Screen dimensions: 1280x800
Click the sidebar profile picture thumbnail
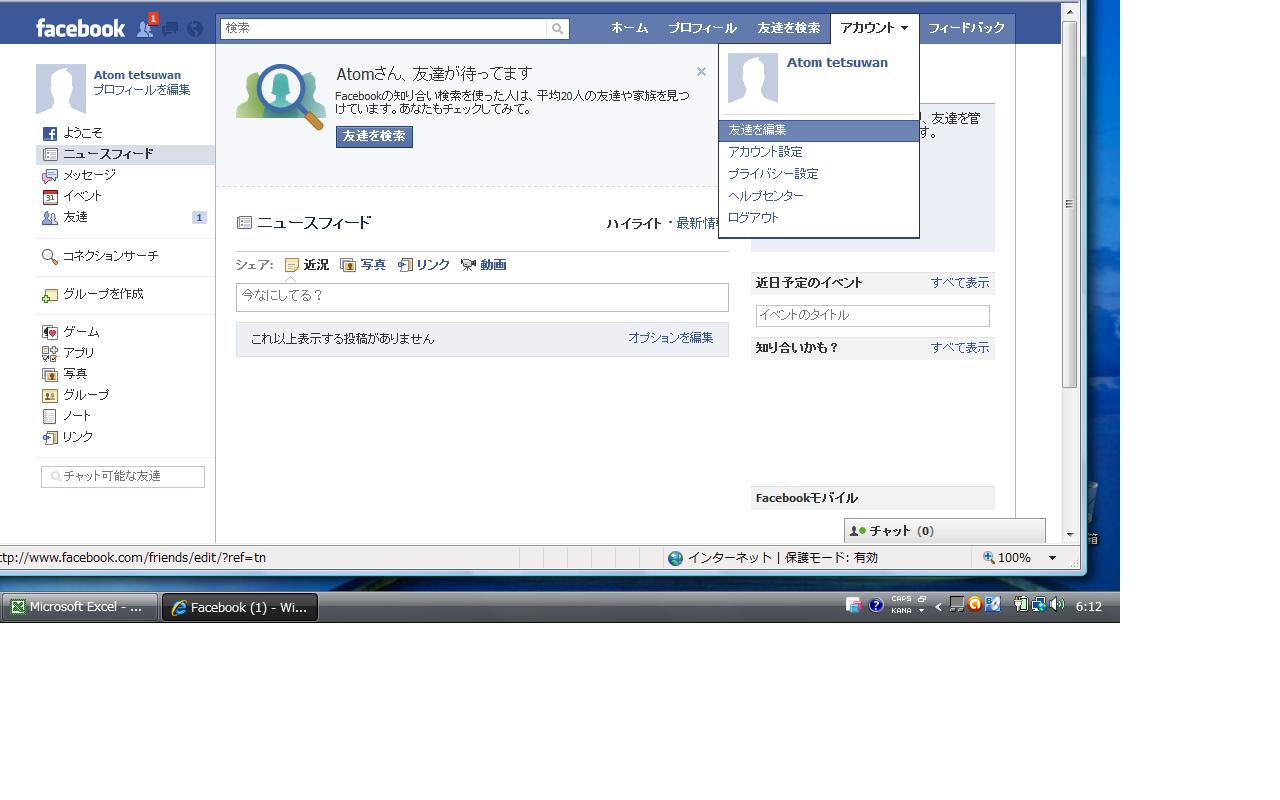coord(61,90)
